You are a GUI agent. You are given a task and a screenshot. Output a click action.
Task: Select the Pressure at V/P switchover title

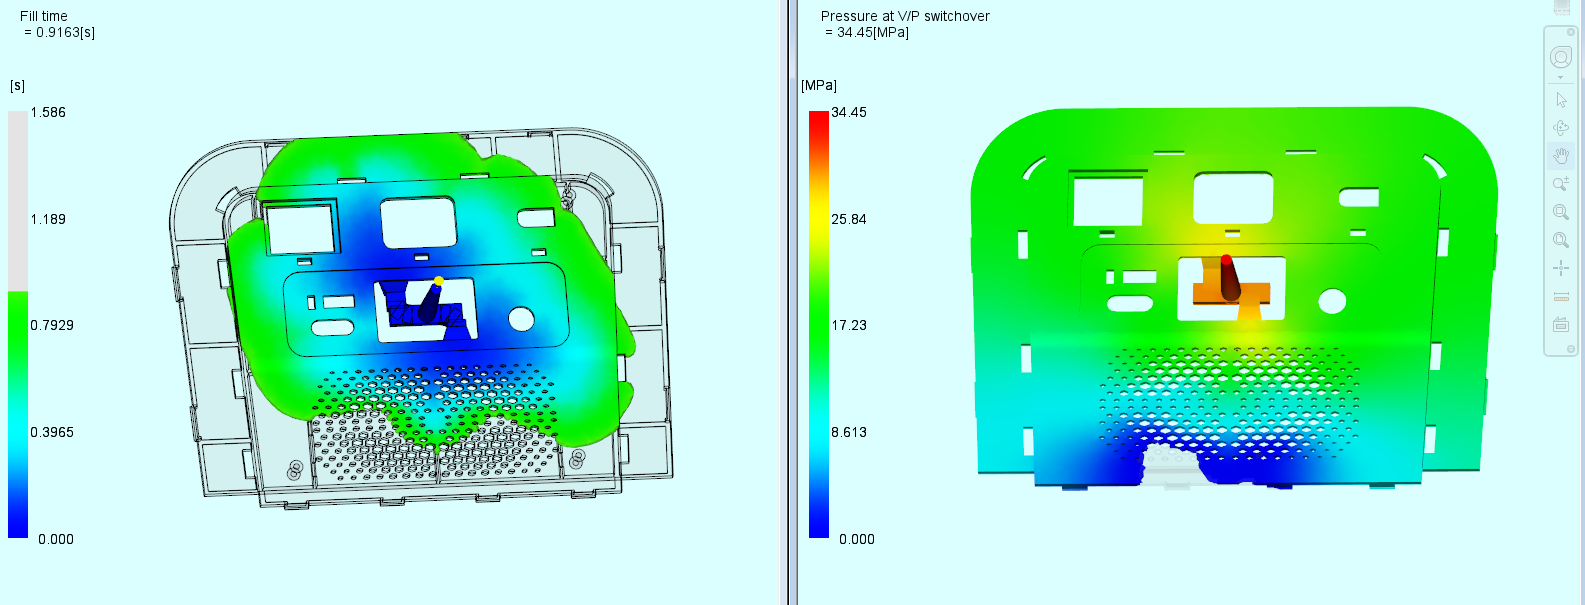(x=905, y=16)
